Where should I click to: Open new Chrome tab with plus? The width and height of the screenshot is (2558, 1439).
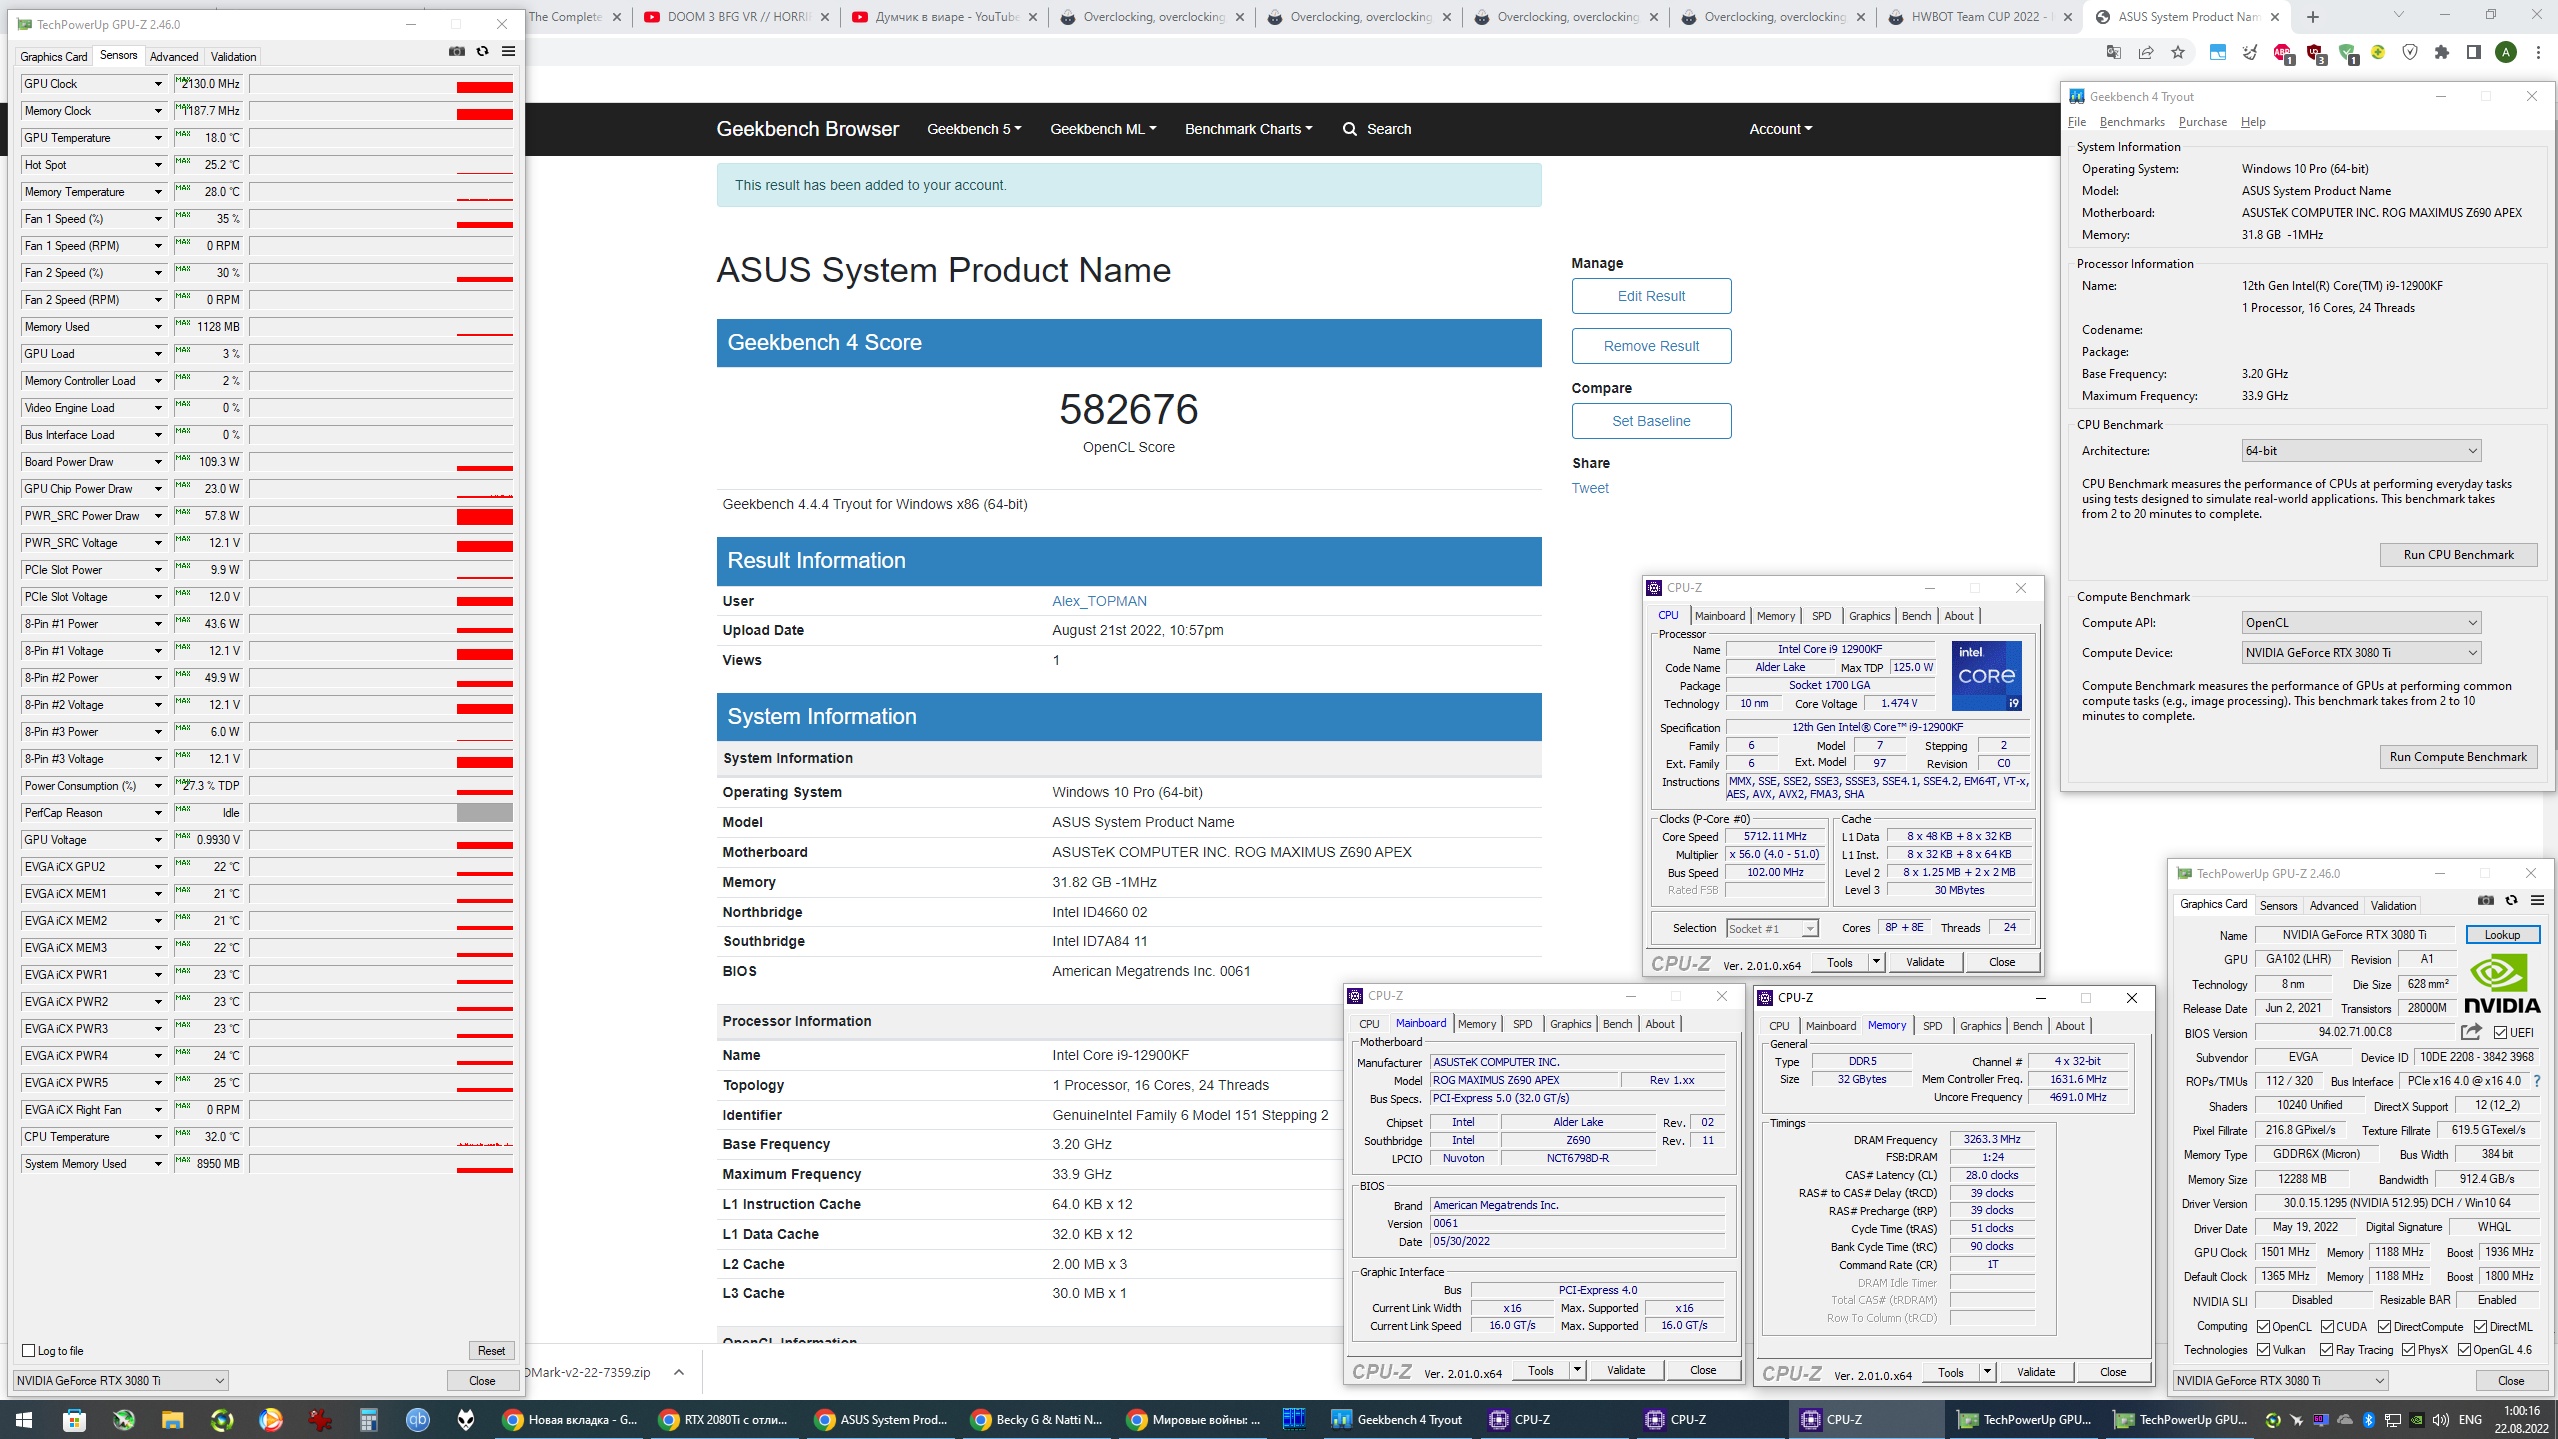(x=2313, y=17)
